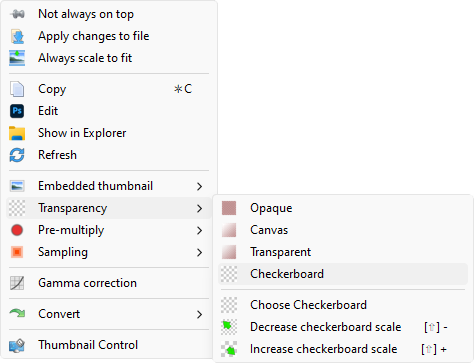
Task: Click the Decrease checkerboard scale icon
Action: tap(229, 327)
